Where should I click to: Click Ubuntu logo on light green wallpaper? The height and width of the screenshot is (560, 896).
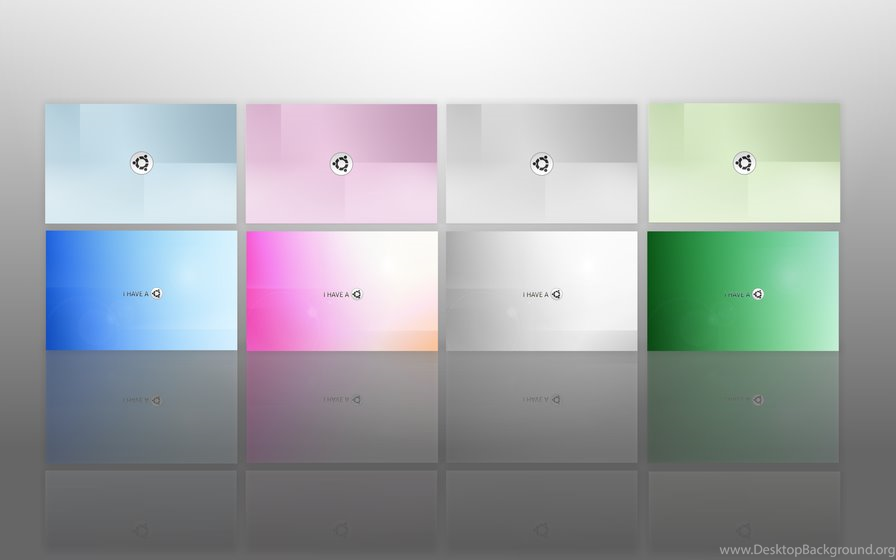coord(744,163)
